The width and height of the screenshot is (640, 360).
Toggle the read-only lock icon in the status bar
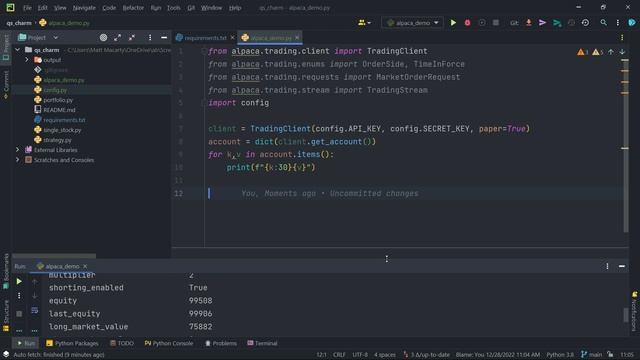[x=610, y=355]
